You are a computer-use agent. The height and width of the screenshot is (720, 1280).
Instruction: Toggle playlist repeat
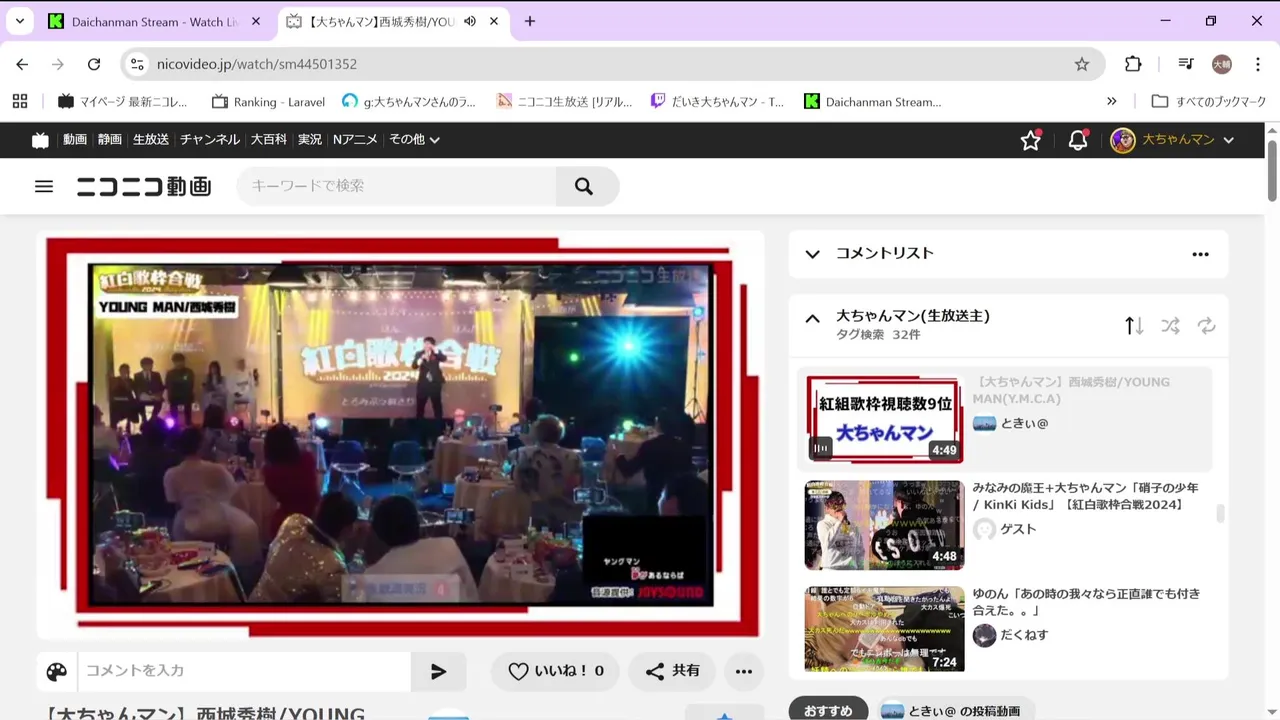(1206, 326)
